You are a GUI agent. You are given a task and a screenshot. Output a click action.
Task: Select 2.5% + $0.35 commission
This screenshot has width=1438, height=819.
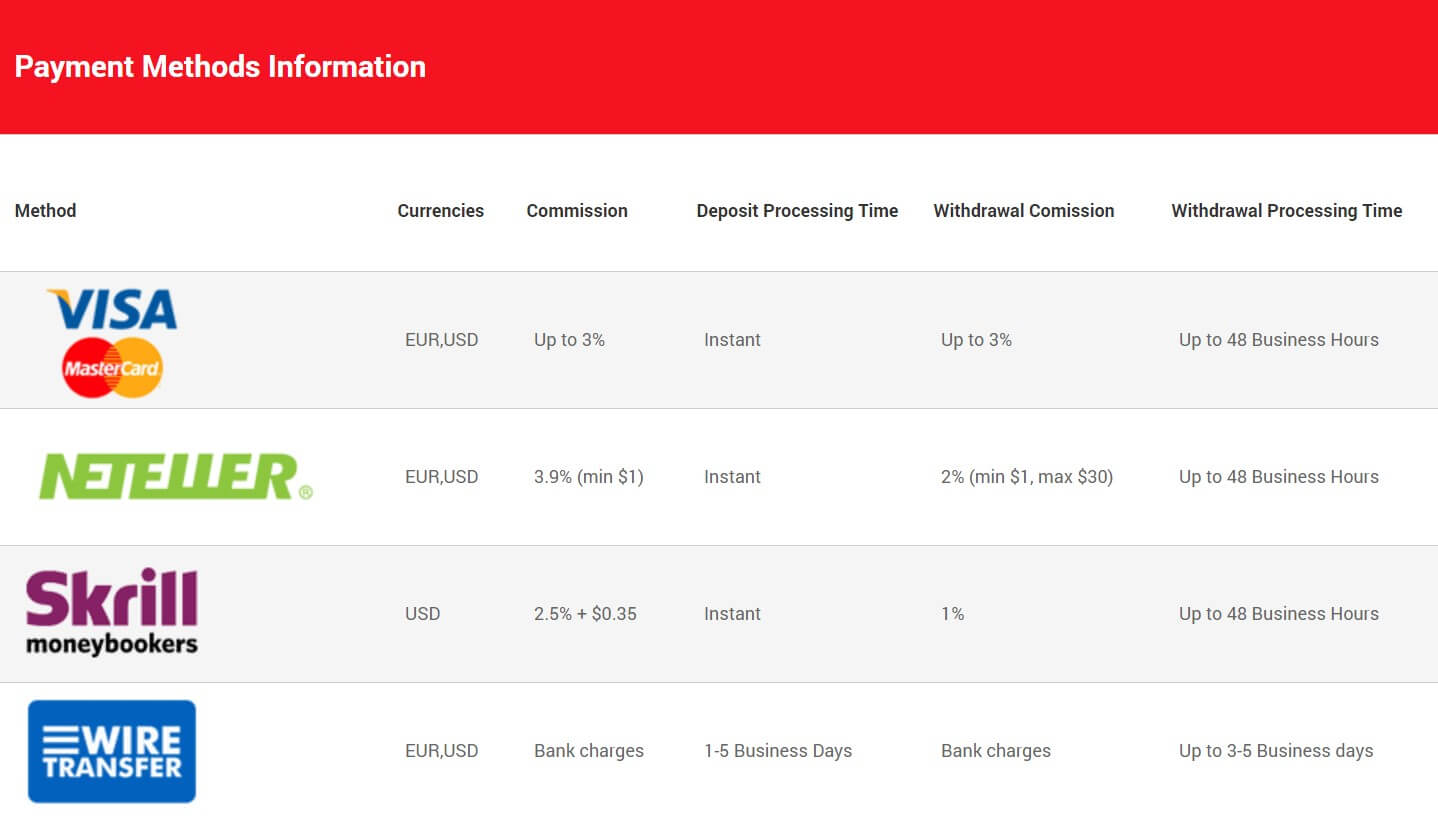click(585, 614)
